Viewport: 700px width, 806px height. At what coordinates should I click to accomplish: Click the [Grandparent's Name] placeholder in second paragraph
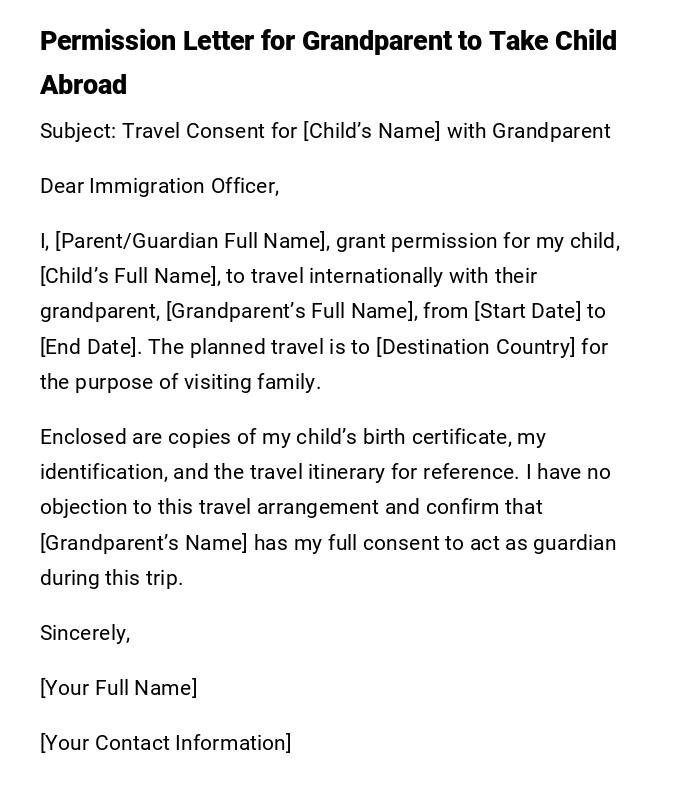point(143,543)
